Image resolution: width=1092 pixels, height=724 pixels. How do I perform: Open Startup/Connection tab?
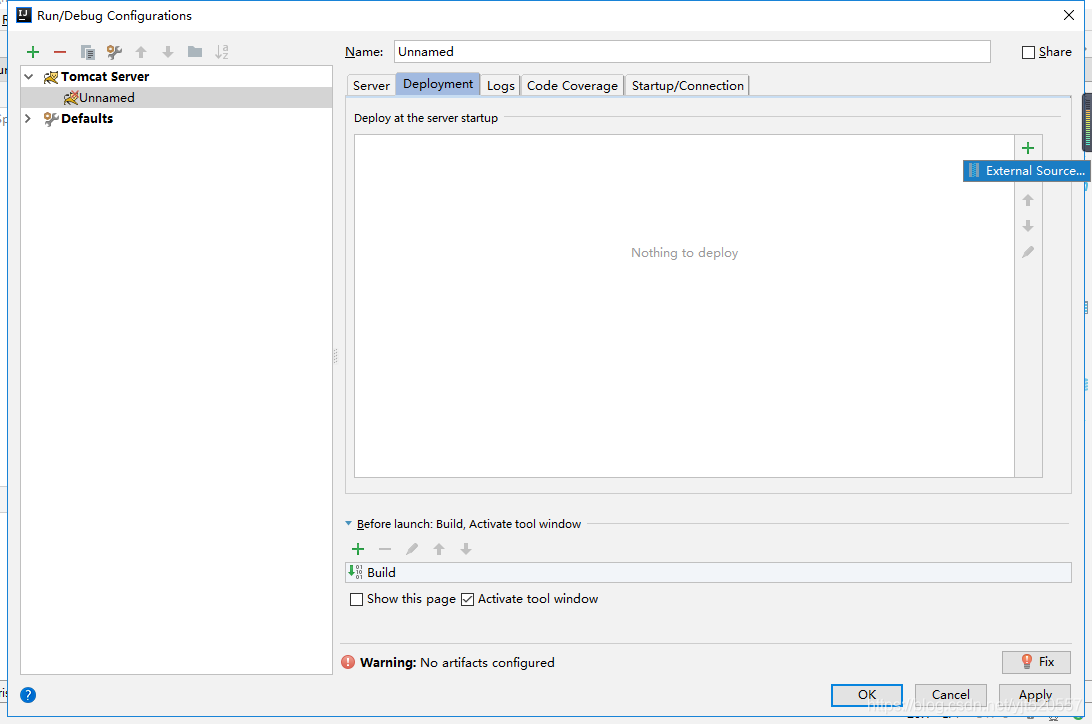coord(687,86)
